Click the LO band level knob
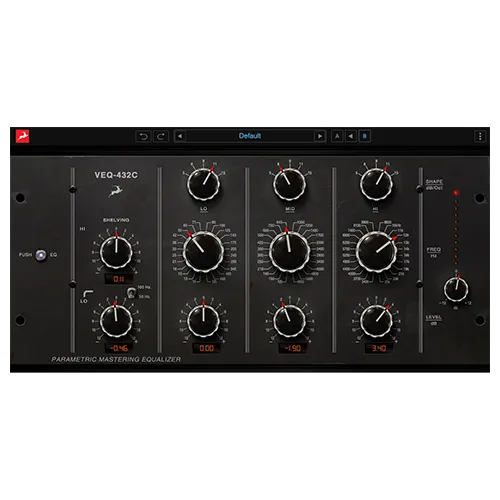Viewport: 500px width, 500px height. click(x=203, y=321)
